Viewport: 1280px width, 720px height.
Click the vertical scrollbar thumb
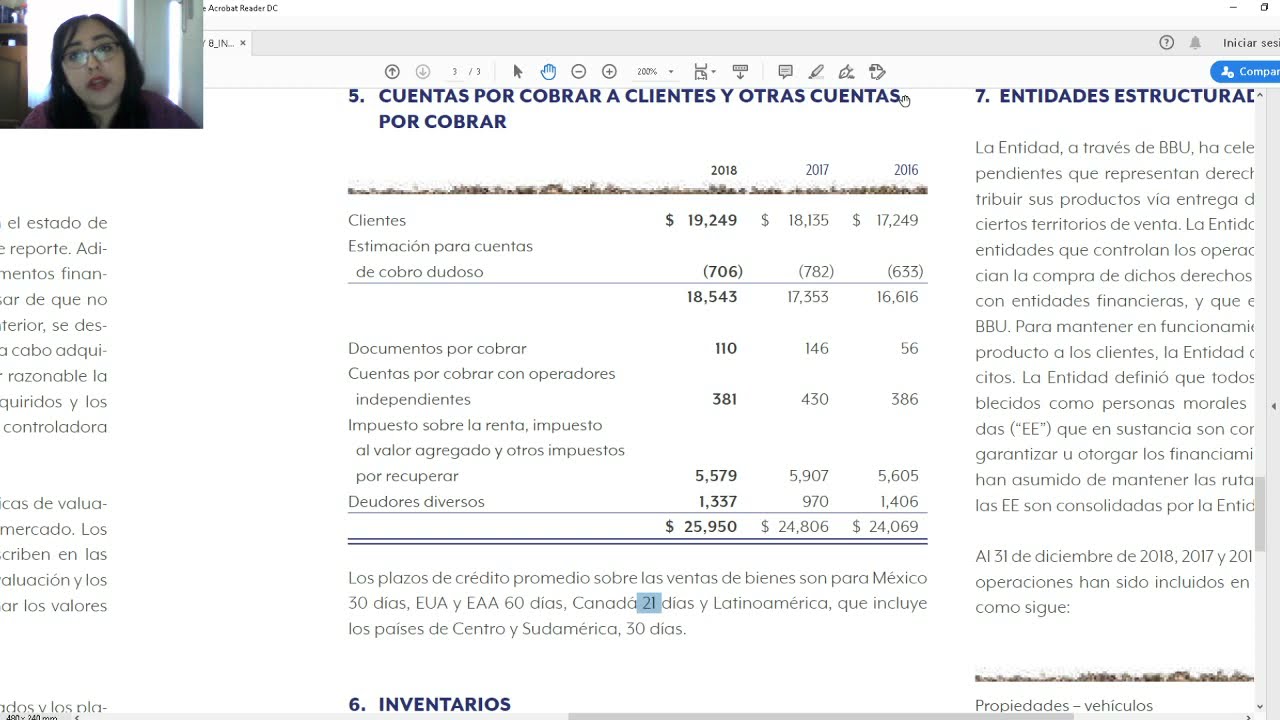tap(1260, 514)
